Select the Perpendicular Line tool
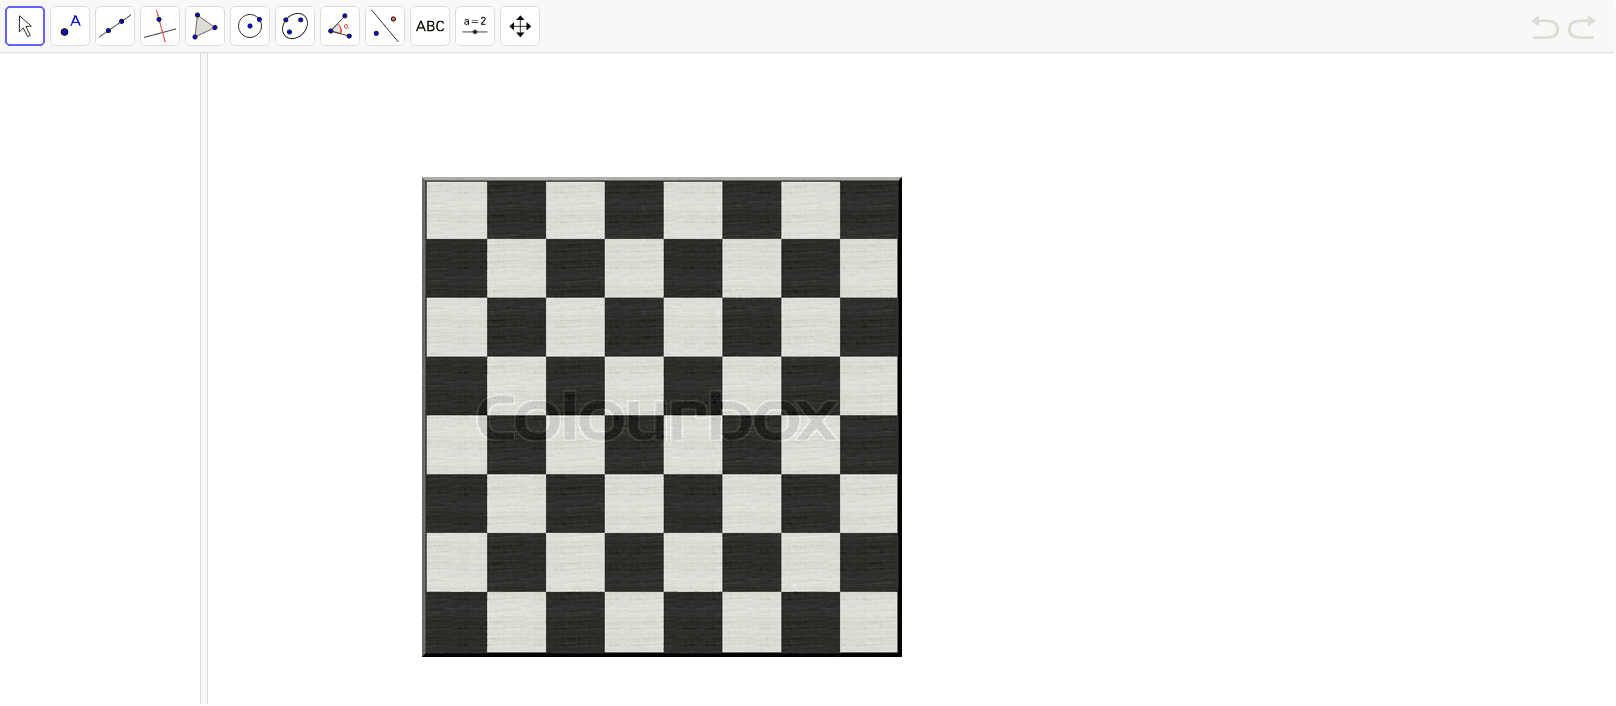Screen dimensions: 1616x706 point(160,26)
